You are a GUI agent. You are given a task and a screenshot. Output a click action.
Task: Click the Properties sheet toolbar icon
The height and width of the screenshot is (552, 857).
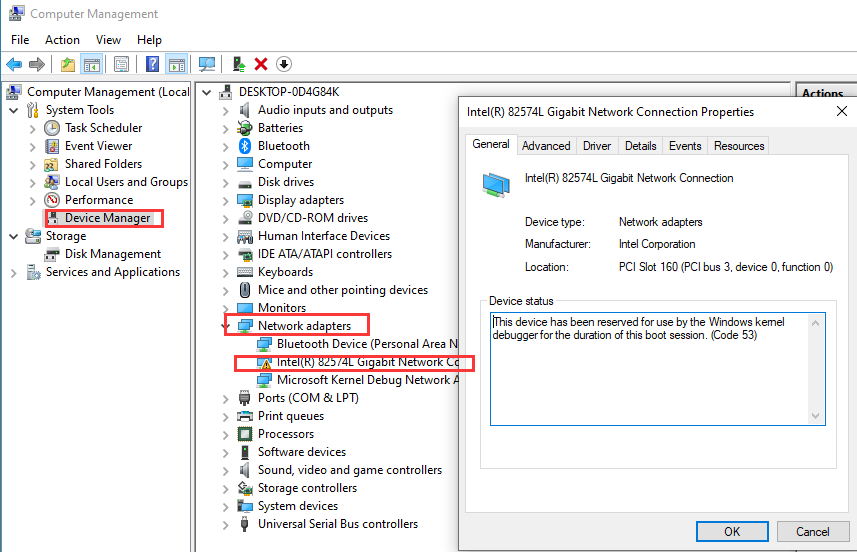tap(121, 64)
